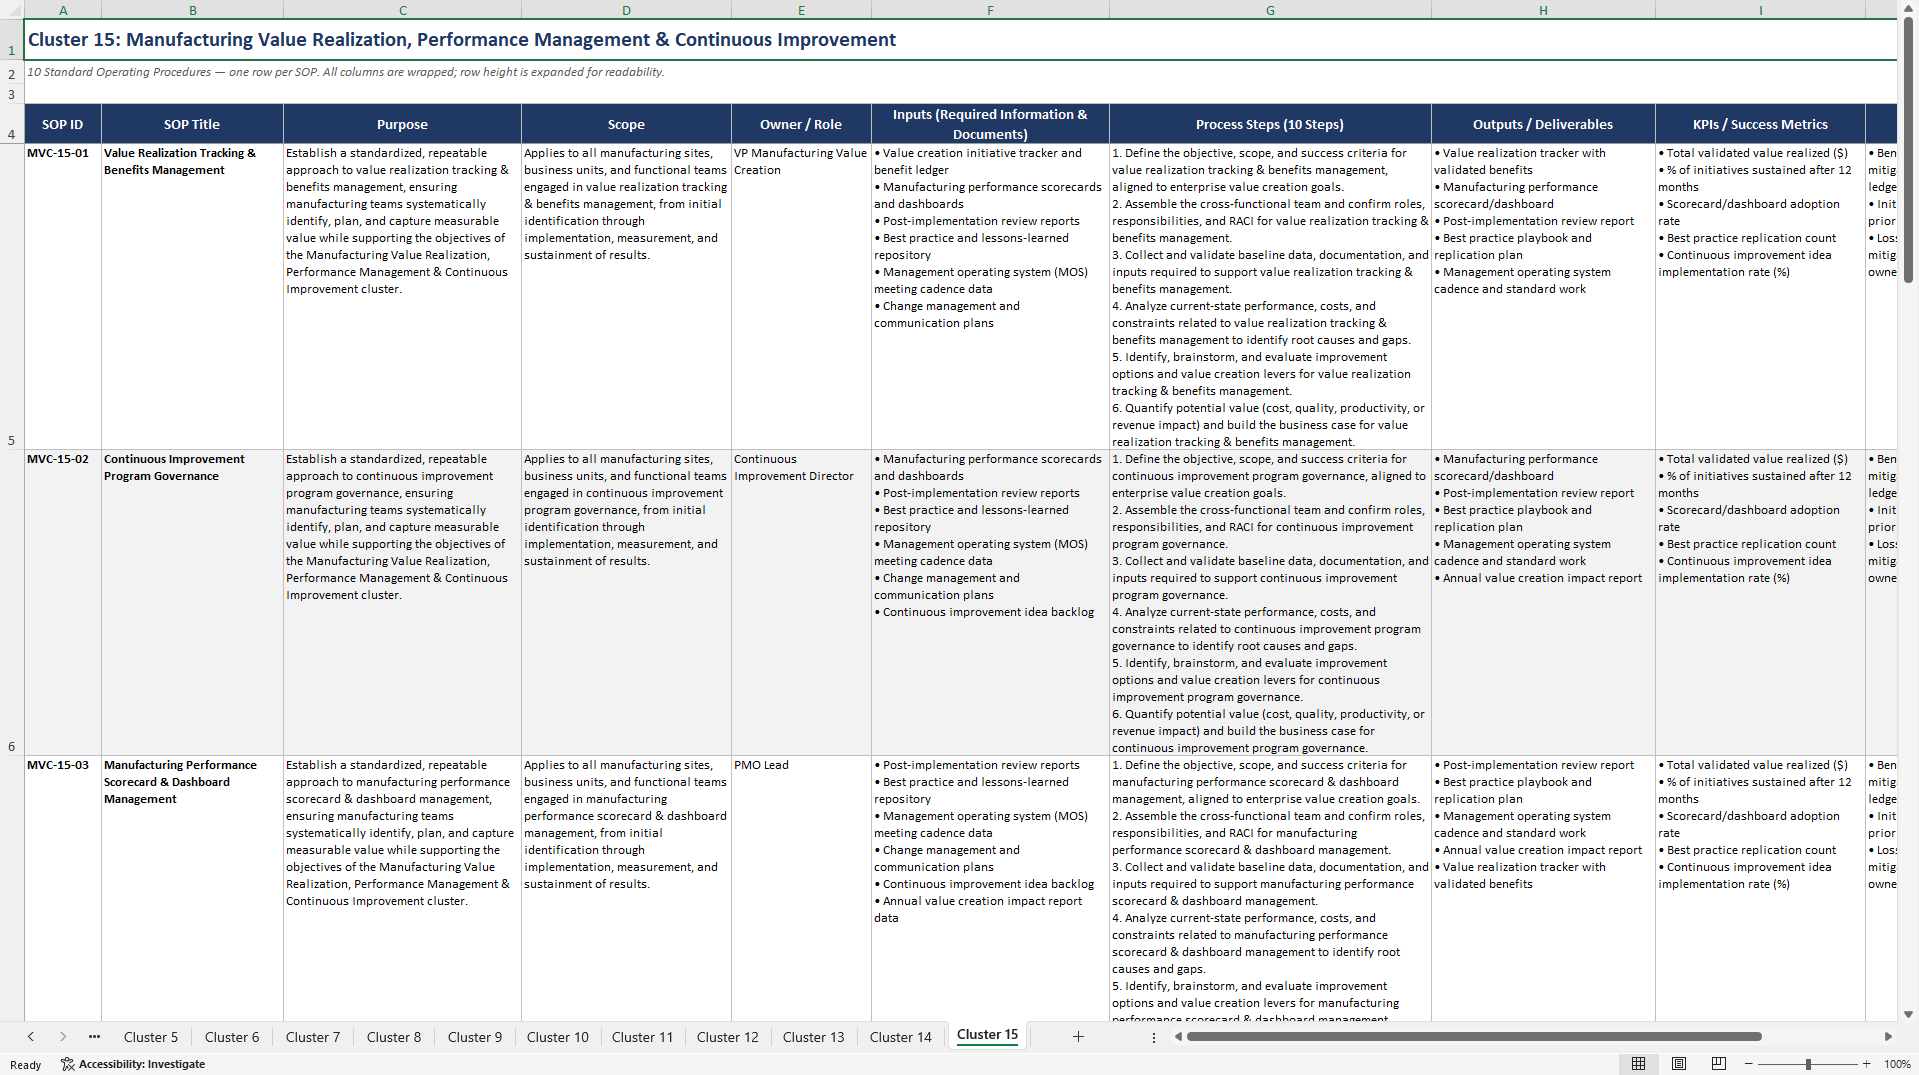This screenshot has width=1919, height=1075.
Task: Click the 'Outputs / Deliverables' header cell
Action: 1543,124
